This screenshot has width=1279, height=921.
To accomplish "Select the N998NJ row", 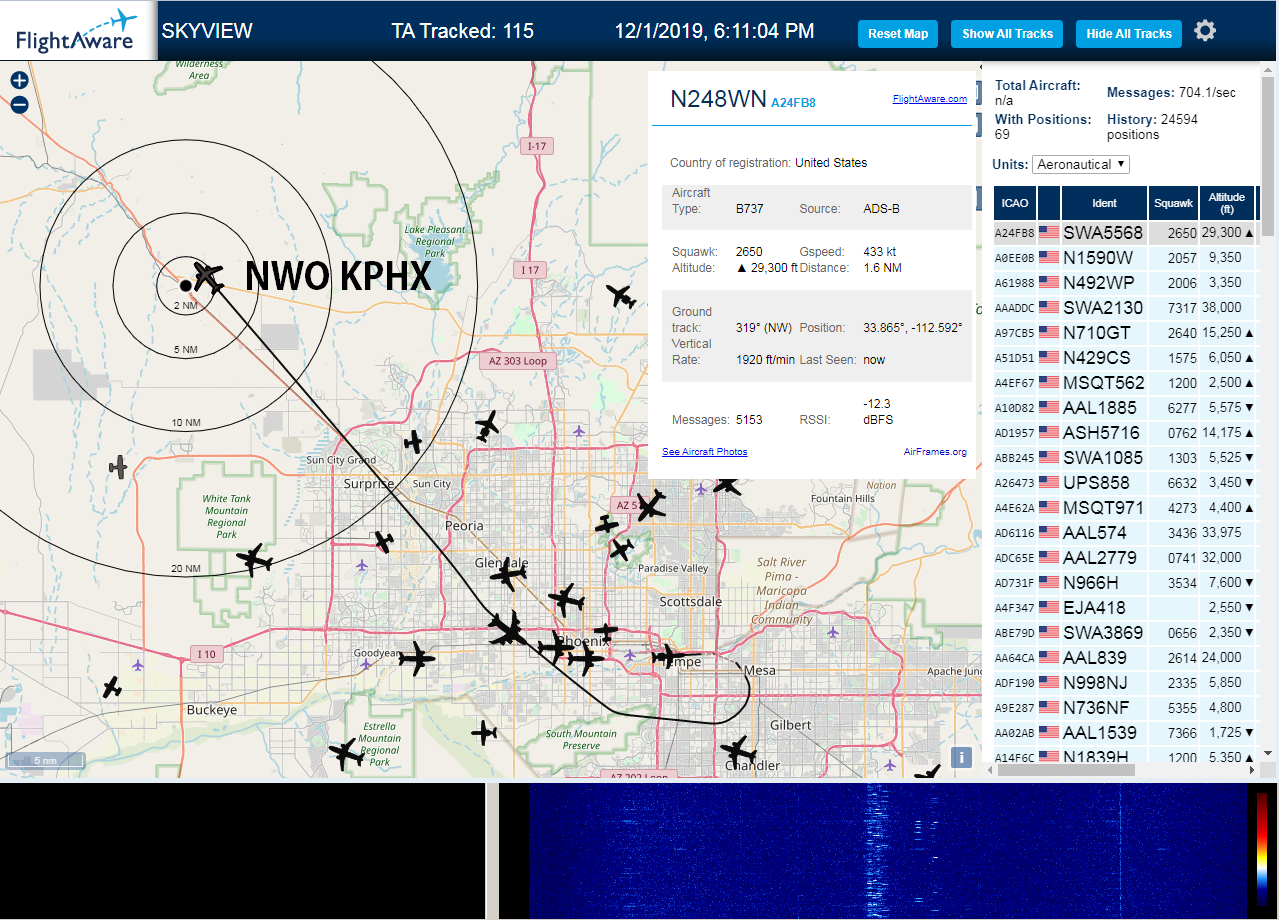I will (1125, 683).
